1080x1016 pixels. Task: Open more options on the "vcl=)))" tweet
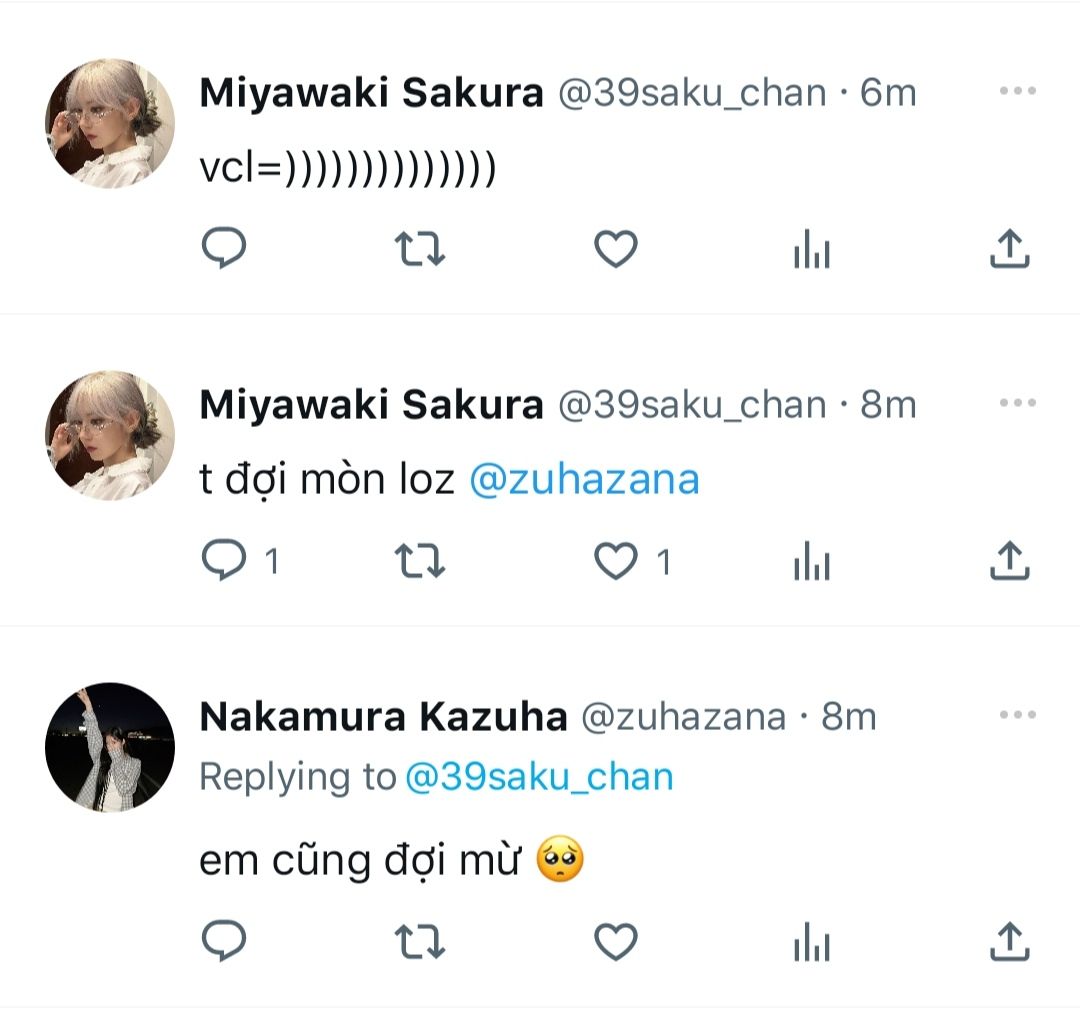coord(1017,91)
